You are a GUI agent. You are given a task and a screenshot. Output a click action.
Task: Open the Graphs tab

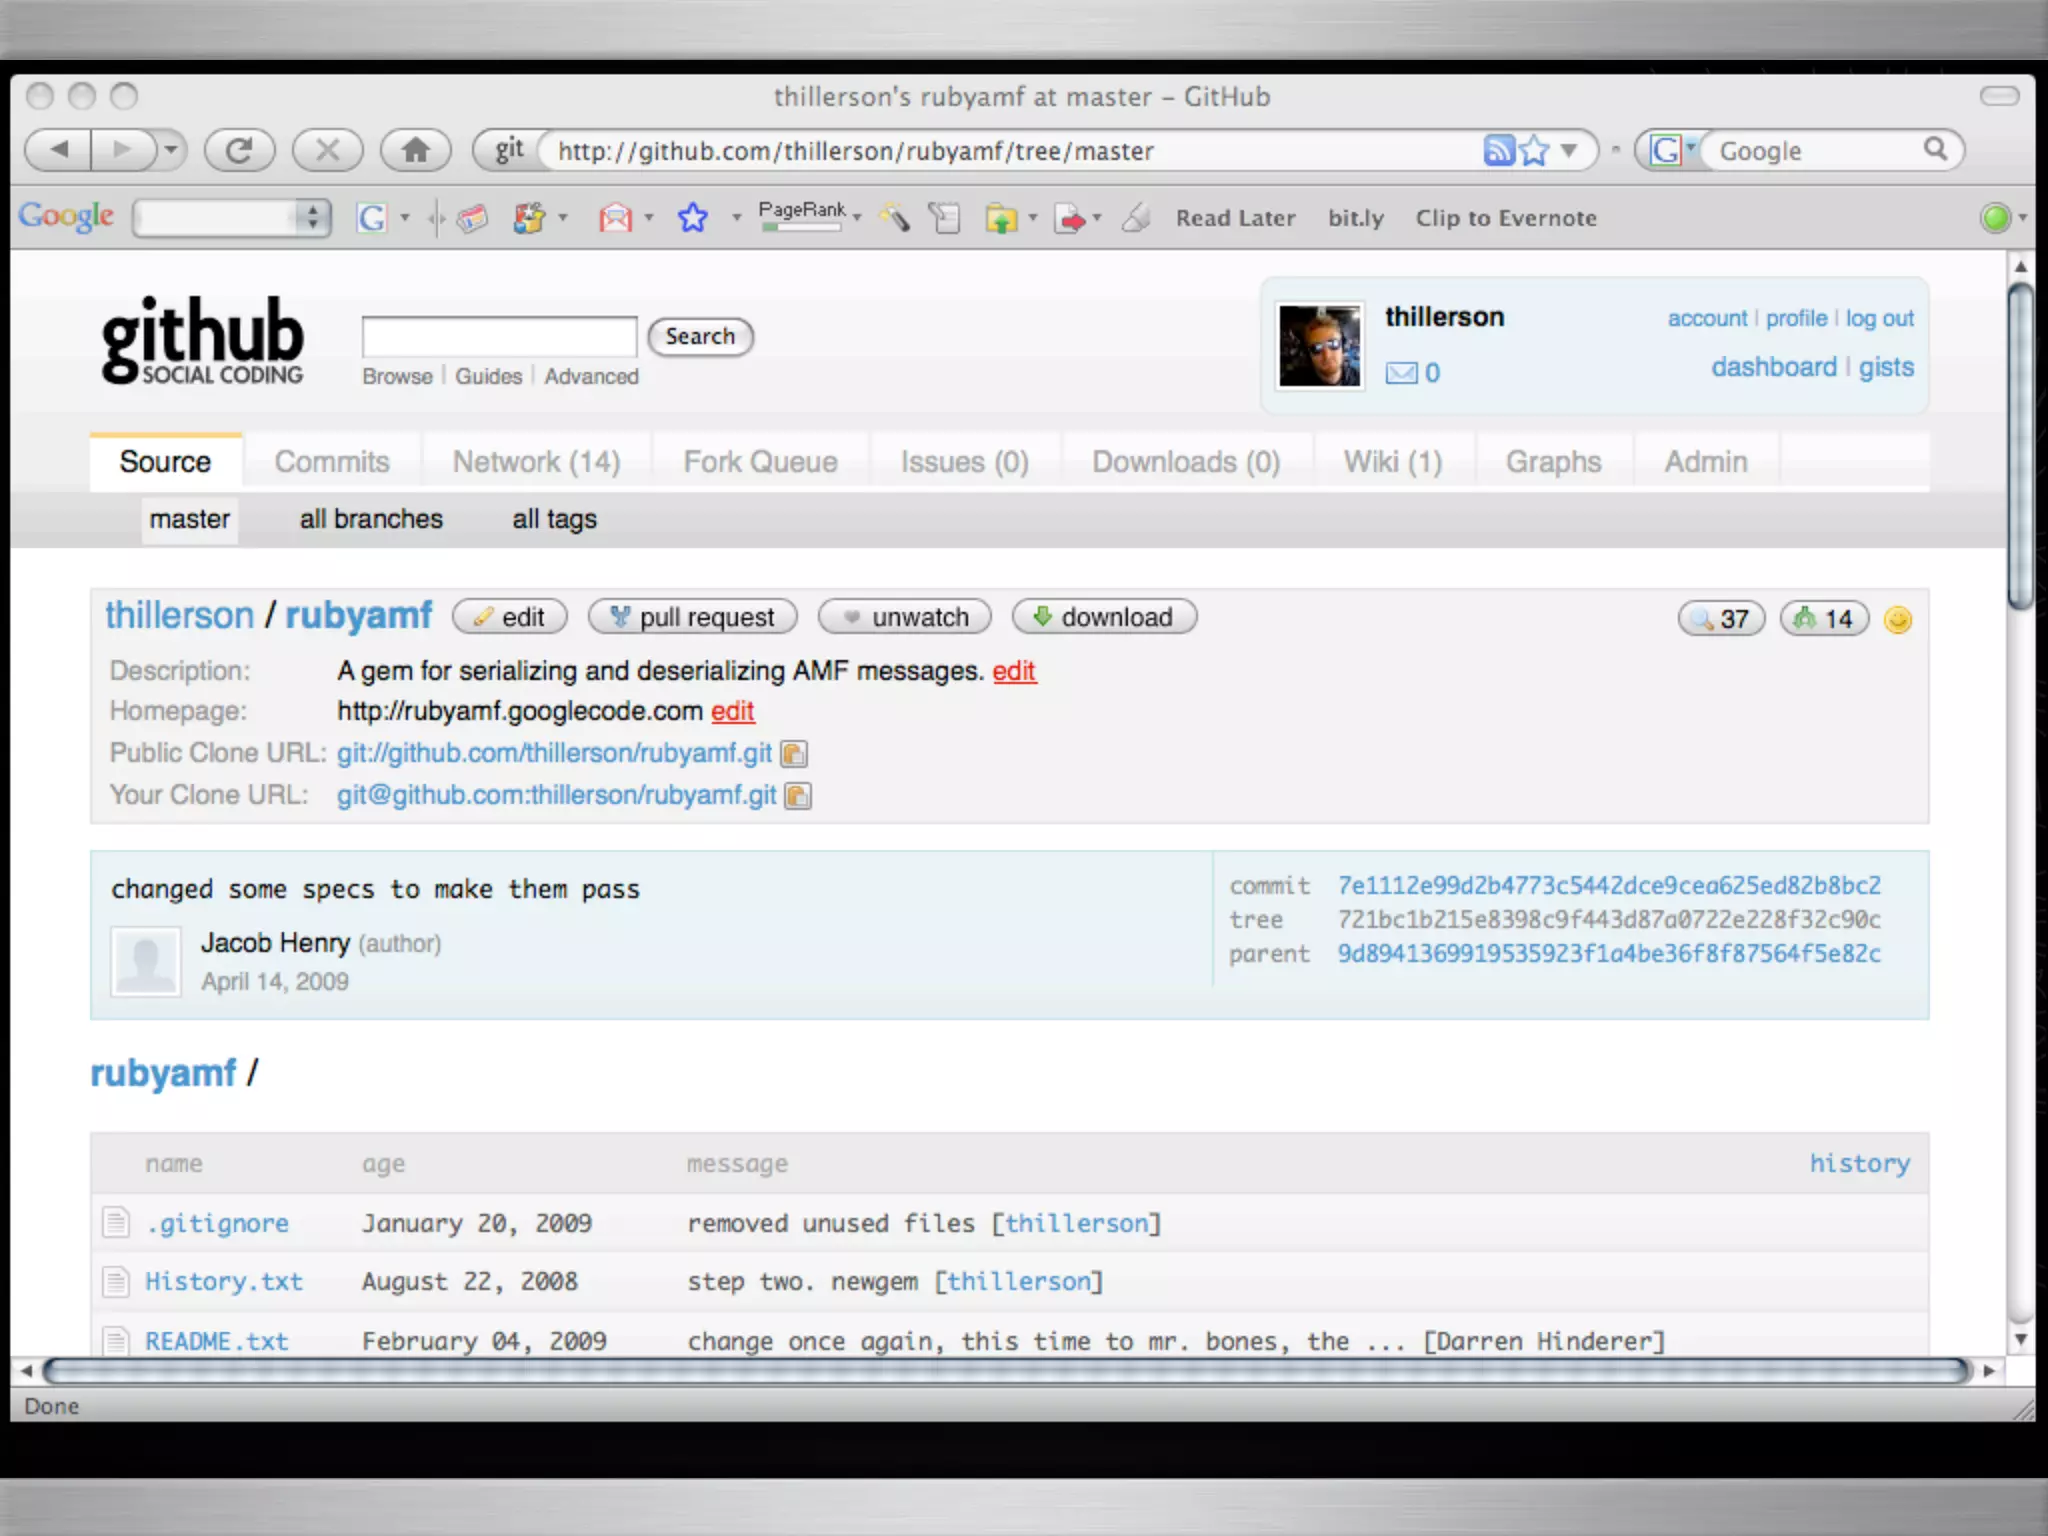coord(1553,462)
